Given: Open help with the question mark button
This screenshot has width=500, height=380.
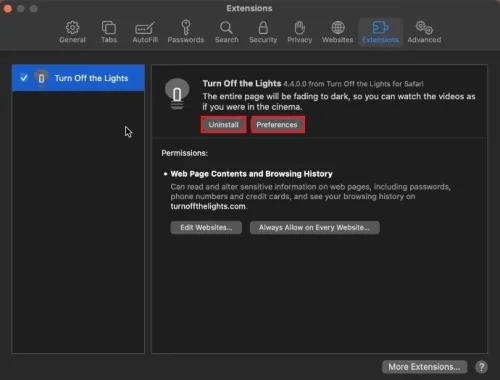Looking at the screenshot, I should click(x=481, y=367).
